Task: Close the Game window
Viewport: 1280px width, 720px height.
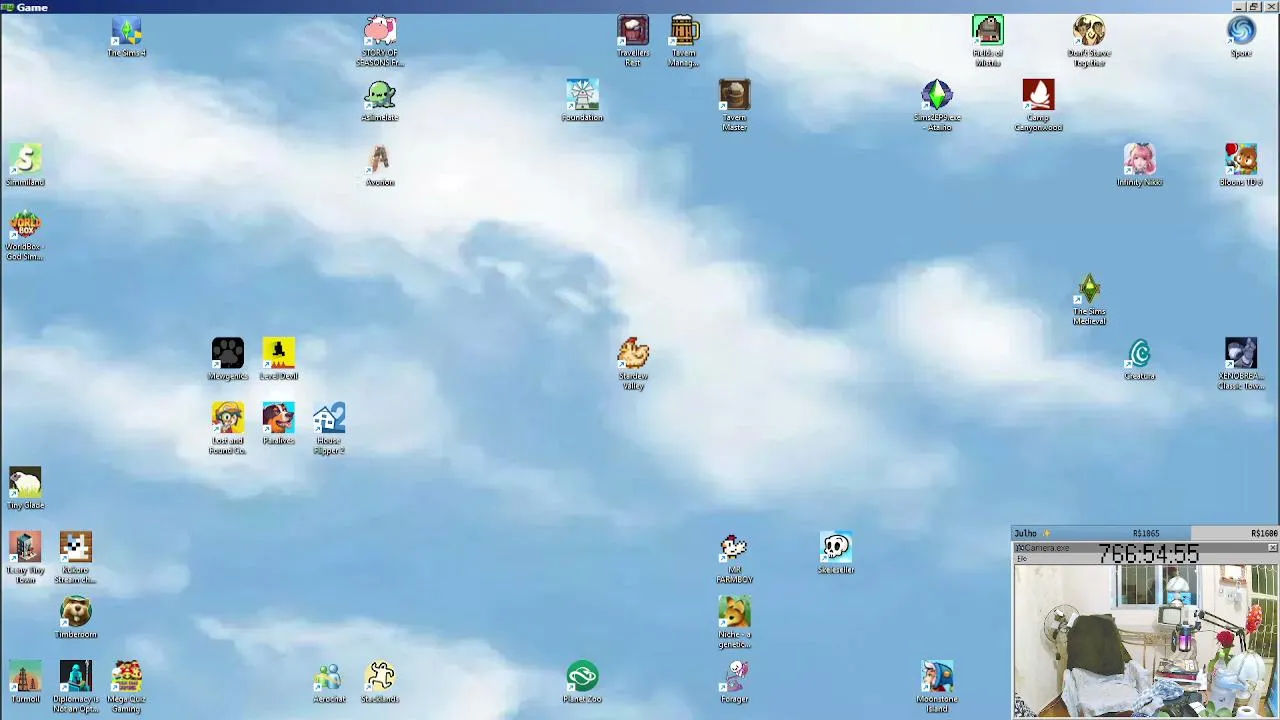Action: 1271,7
